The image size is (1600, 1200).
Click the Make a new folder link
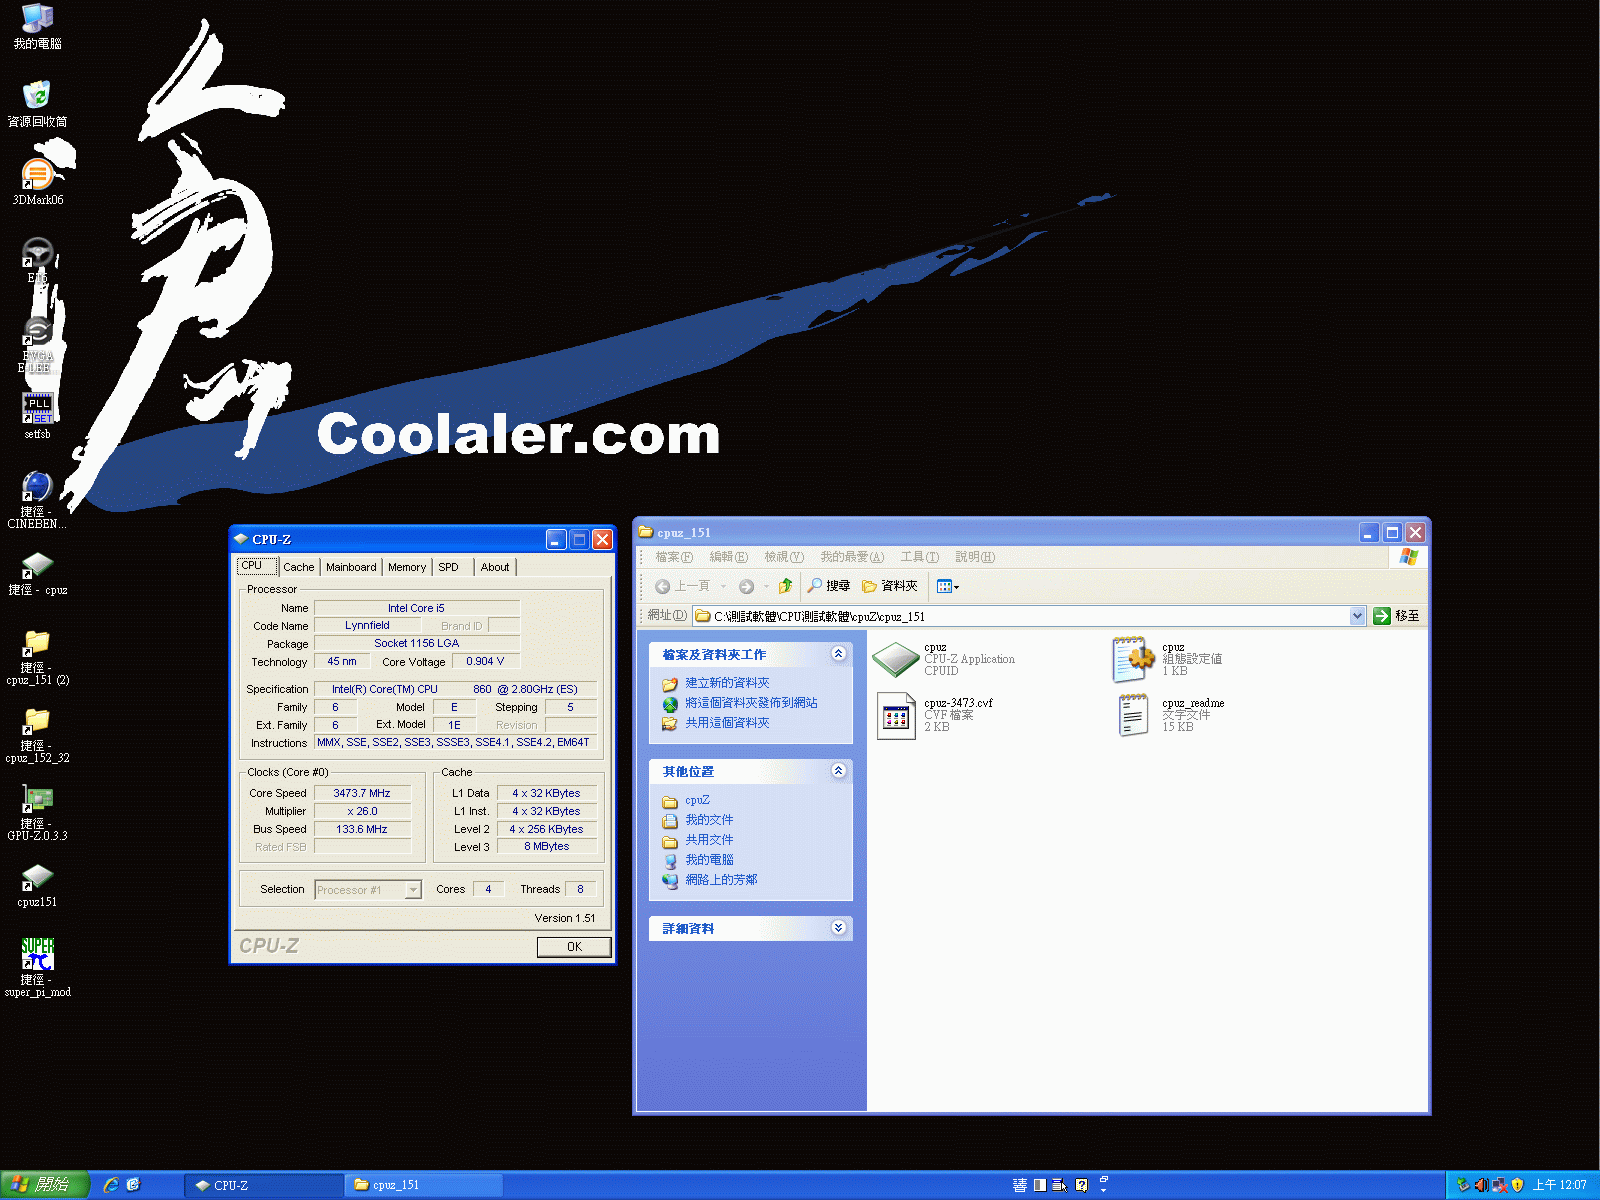(x=727, y=683)
